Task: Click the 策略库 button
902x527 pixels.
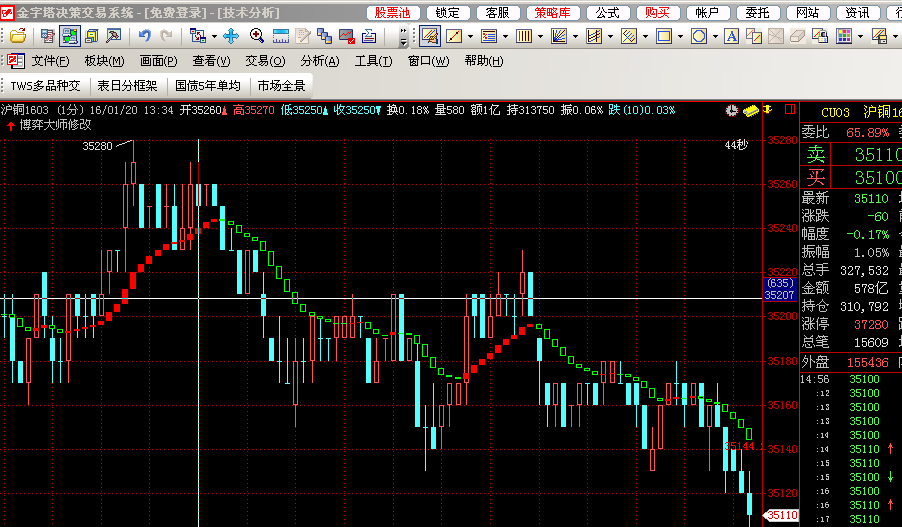Action: (552, 13)
